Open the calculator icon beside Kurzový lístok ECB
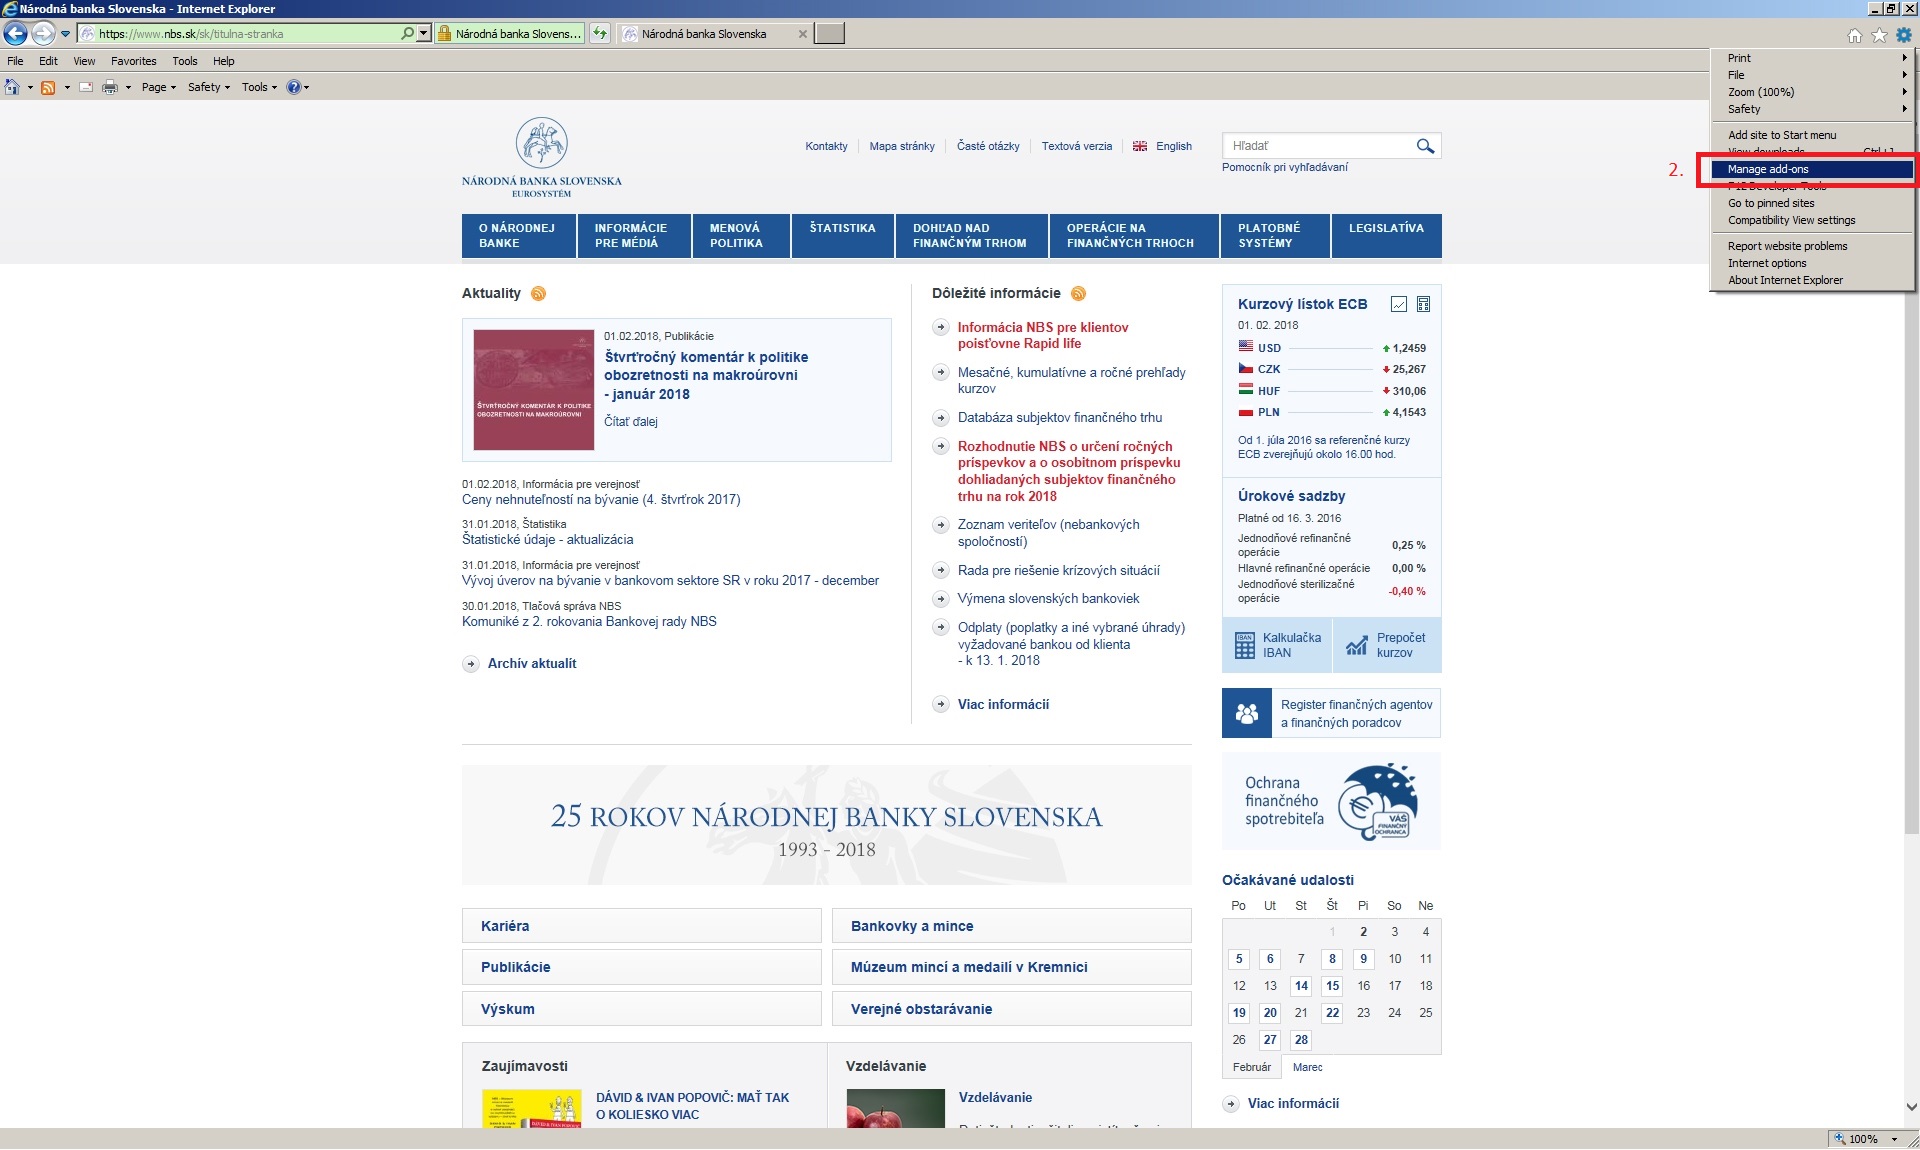 [x=1423, y=304]
